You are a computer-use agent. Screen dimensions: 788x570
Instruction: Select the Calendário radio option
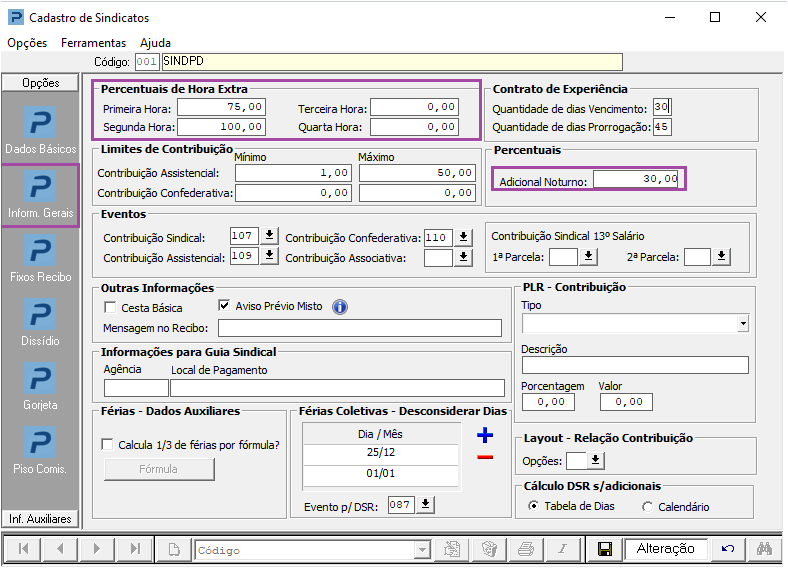(648, 507)
